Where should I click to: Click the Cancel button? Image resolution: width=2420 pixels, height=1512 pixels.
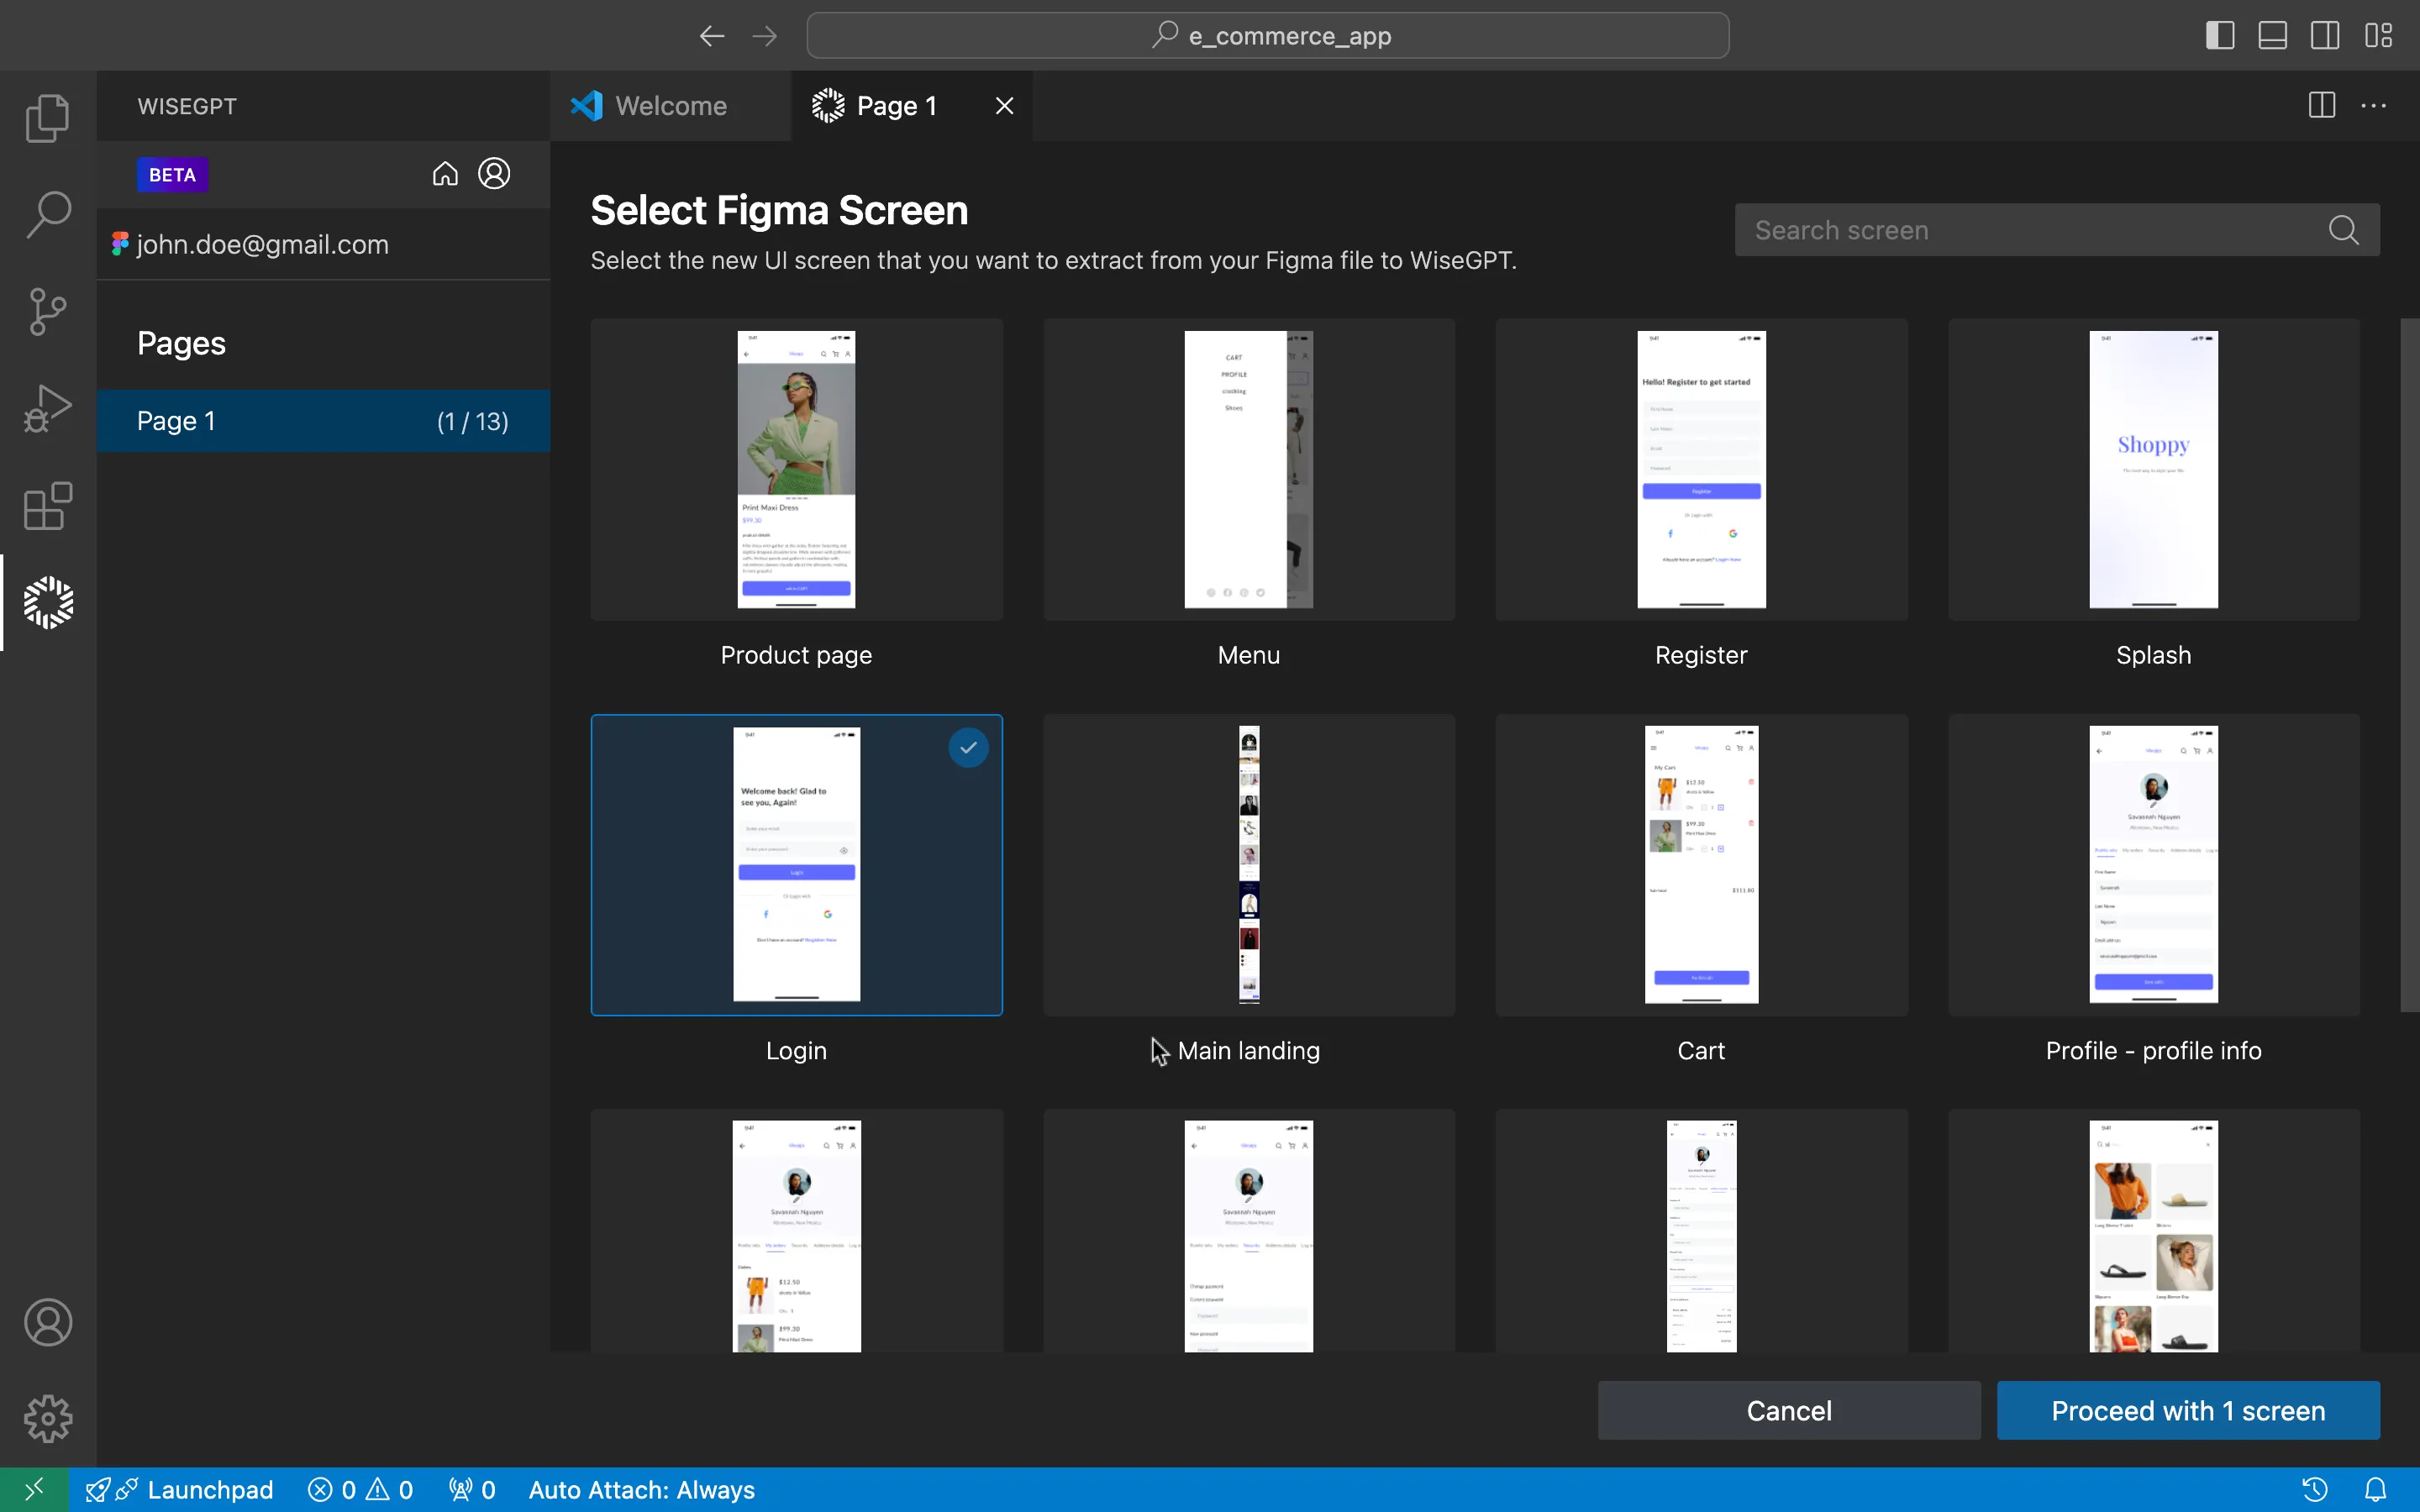click(1787, 1411)
